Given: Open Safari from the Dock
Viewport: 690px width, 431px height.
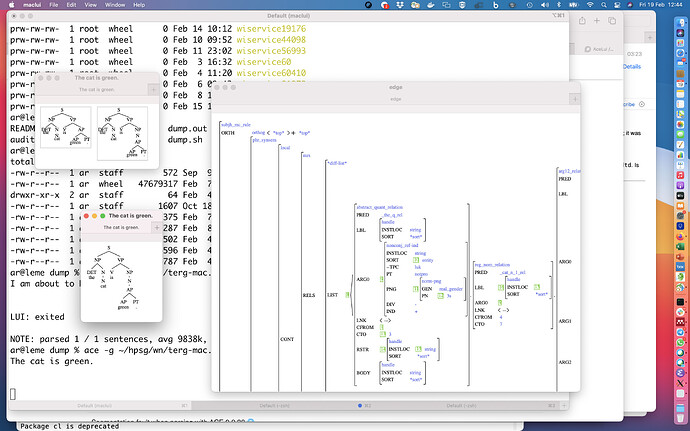Looking at the screenshot, I should click(x=680, y=53).
